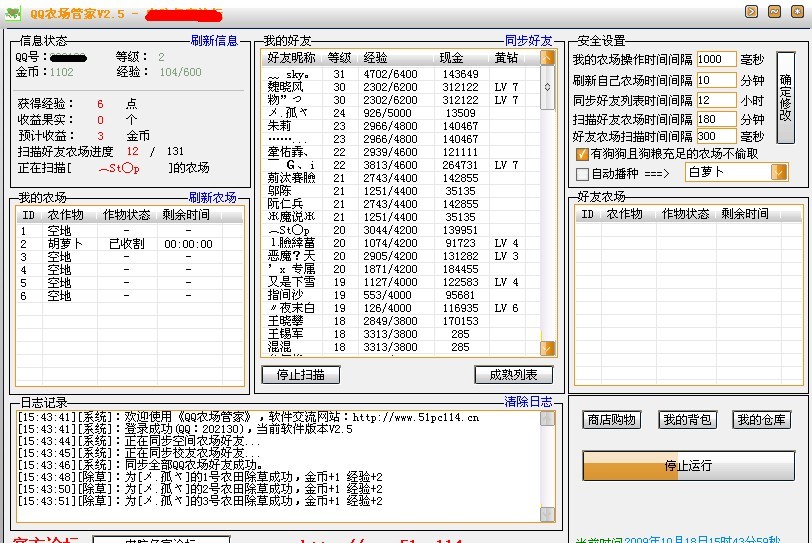
Task: Open 我的仓库
Action: pyautogui.click(x=761, y=419)
